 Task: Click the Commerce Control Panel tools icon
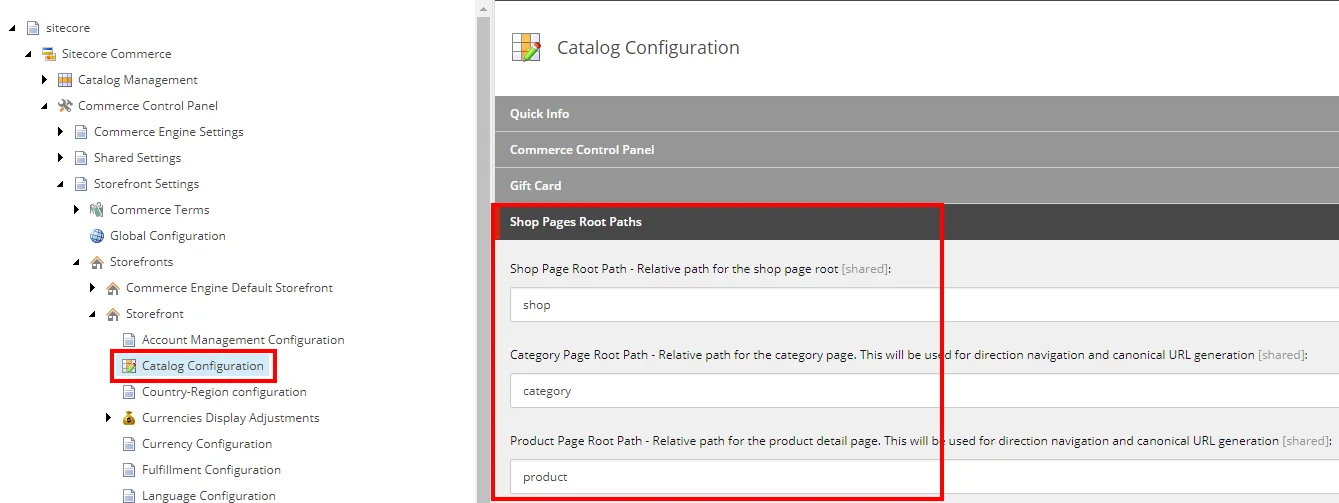pyautogui.click(x=65, y=106)
